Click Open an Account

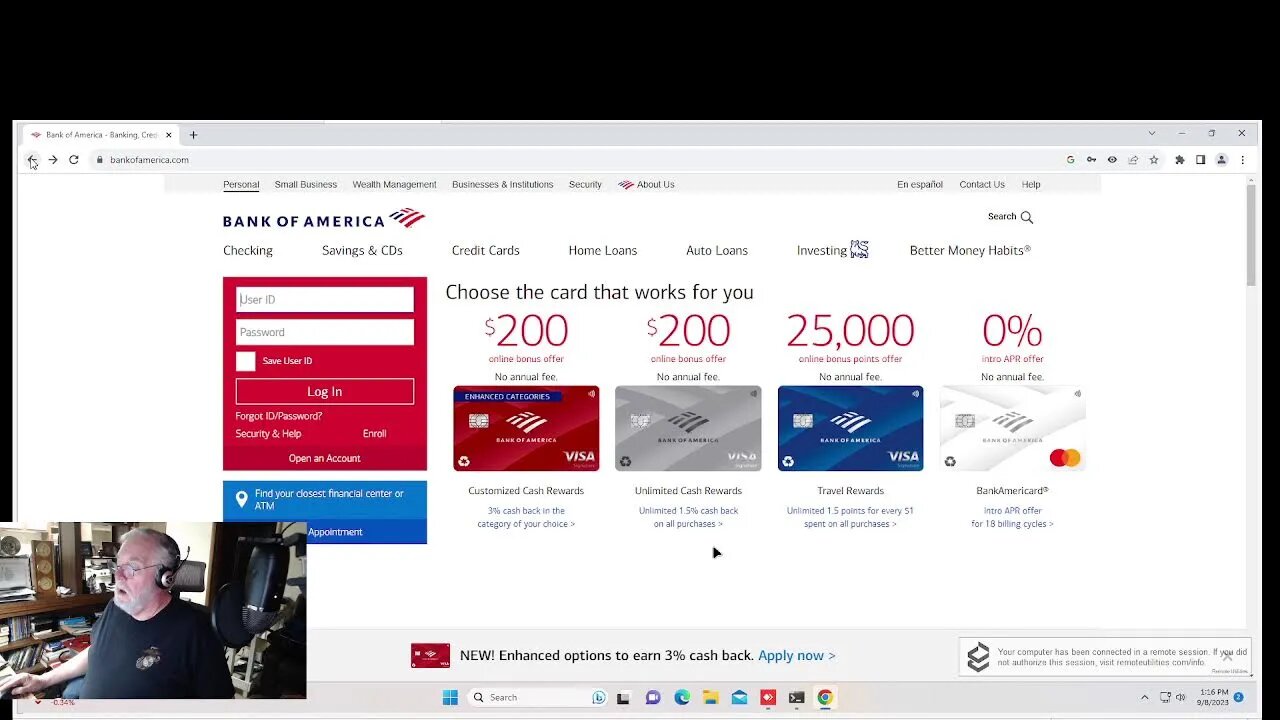pos(324,458)
